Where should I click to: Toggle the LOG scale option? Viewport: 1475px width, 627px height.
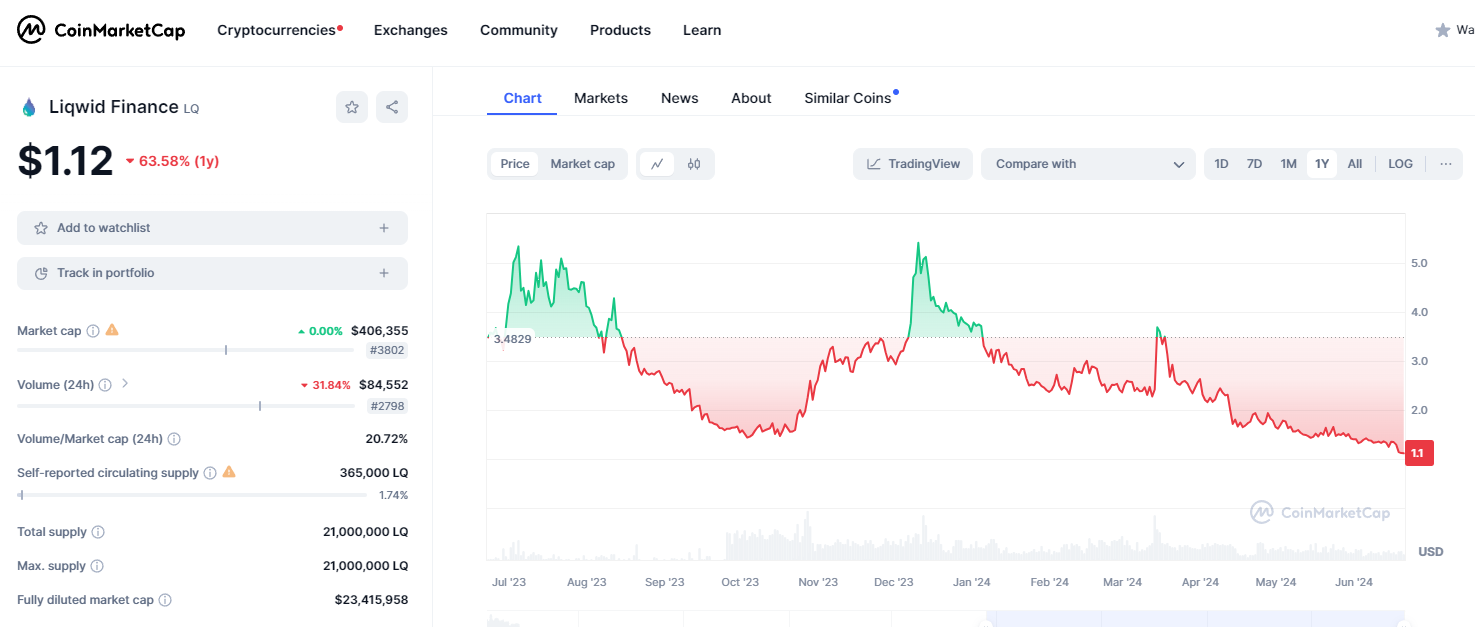(1400, 164)
